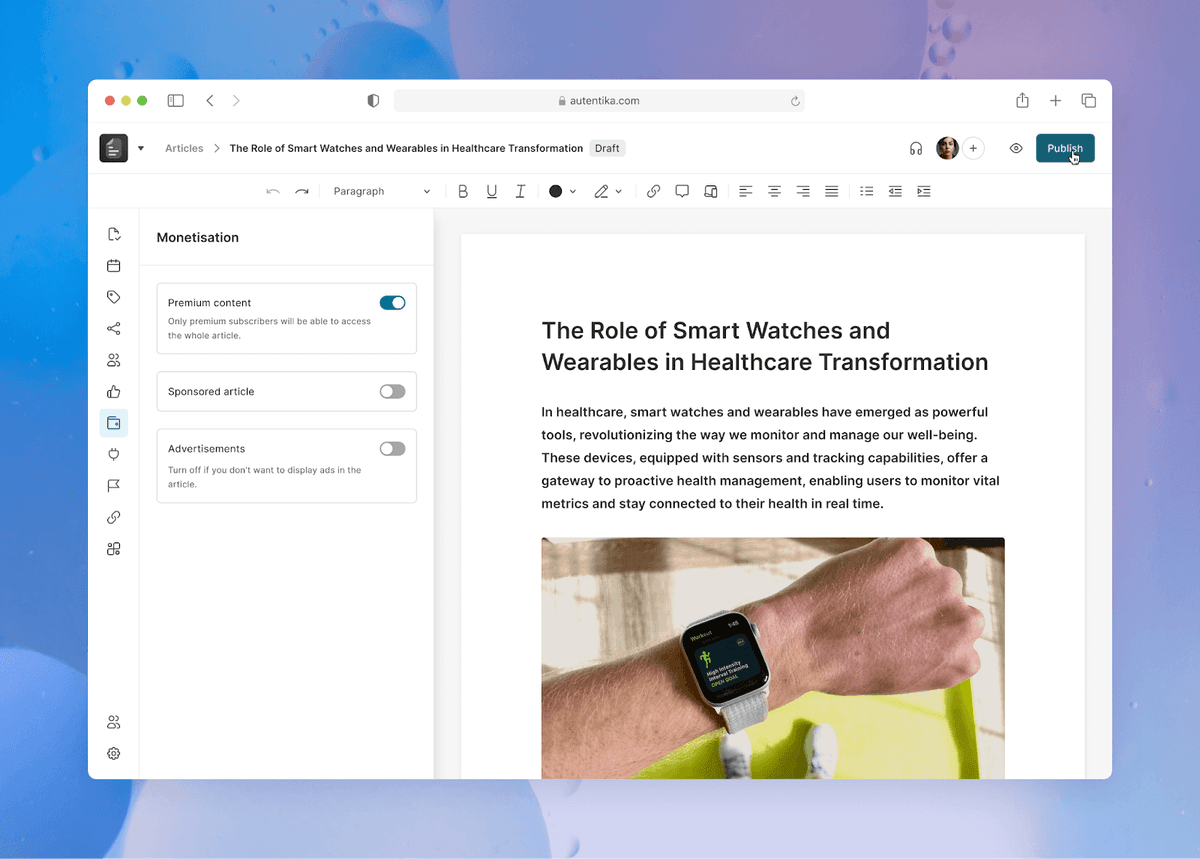The height and width of the screenshot is (859, 1200).
Task: Click the workspace logo icon
Action: (114, 148)
